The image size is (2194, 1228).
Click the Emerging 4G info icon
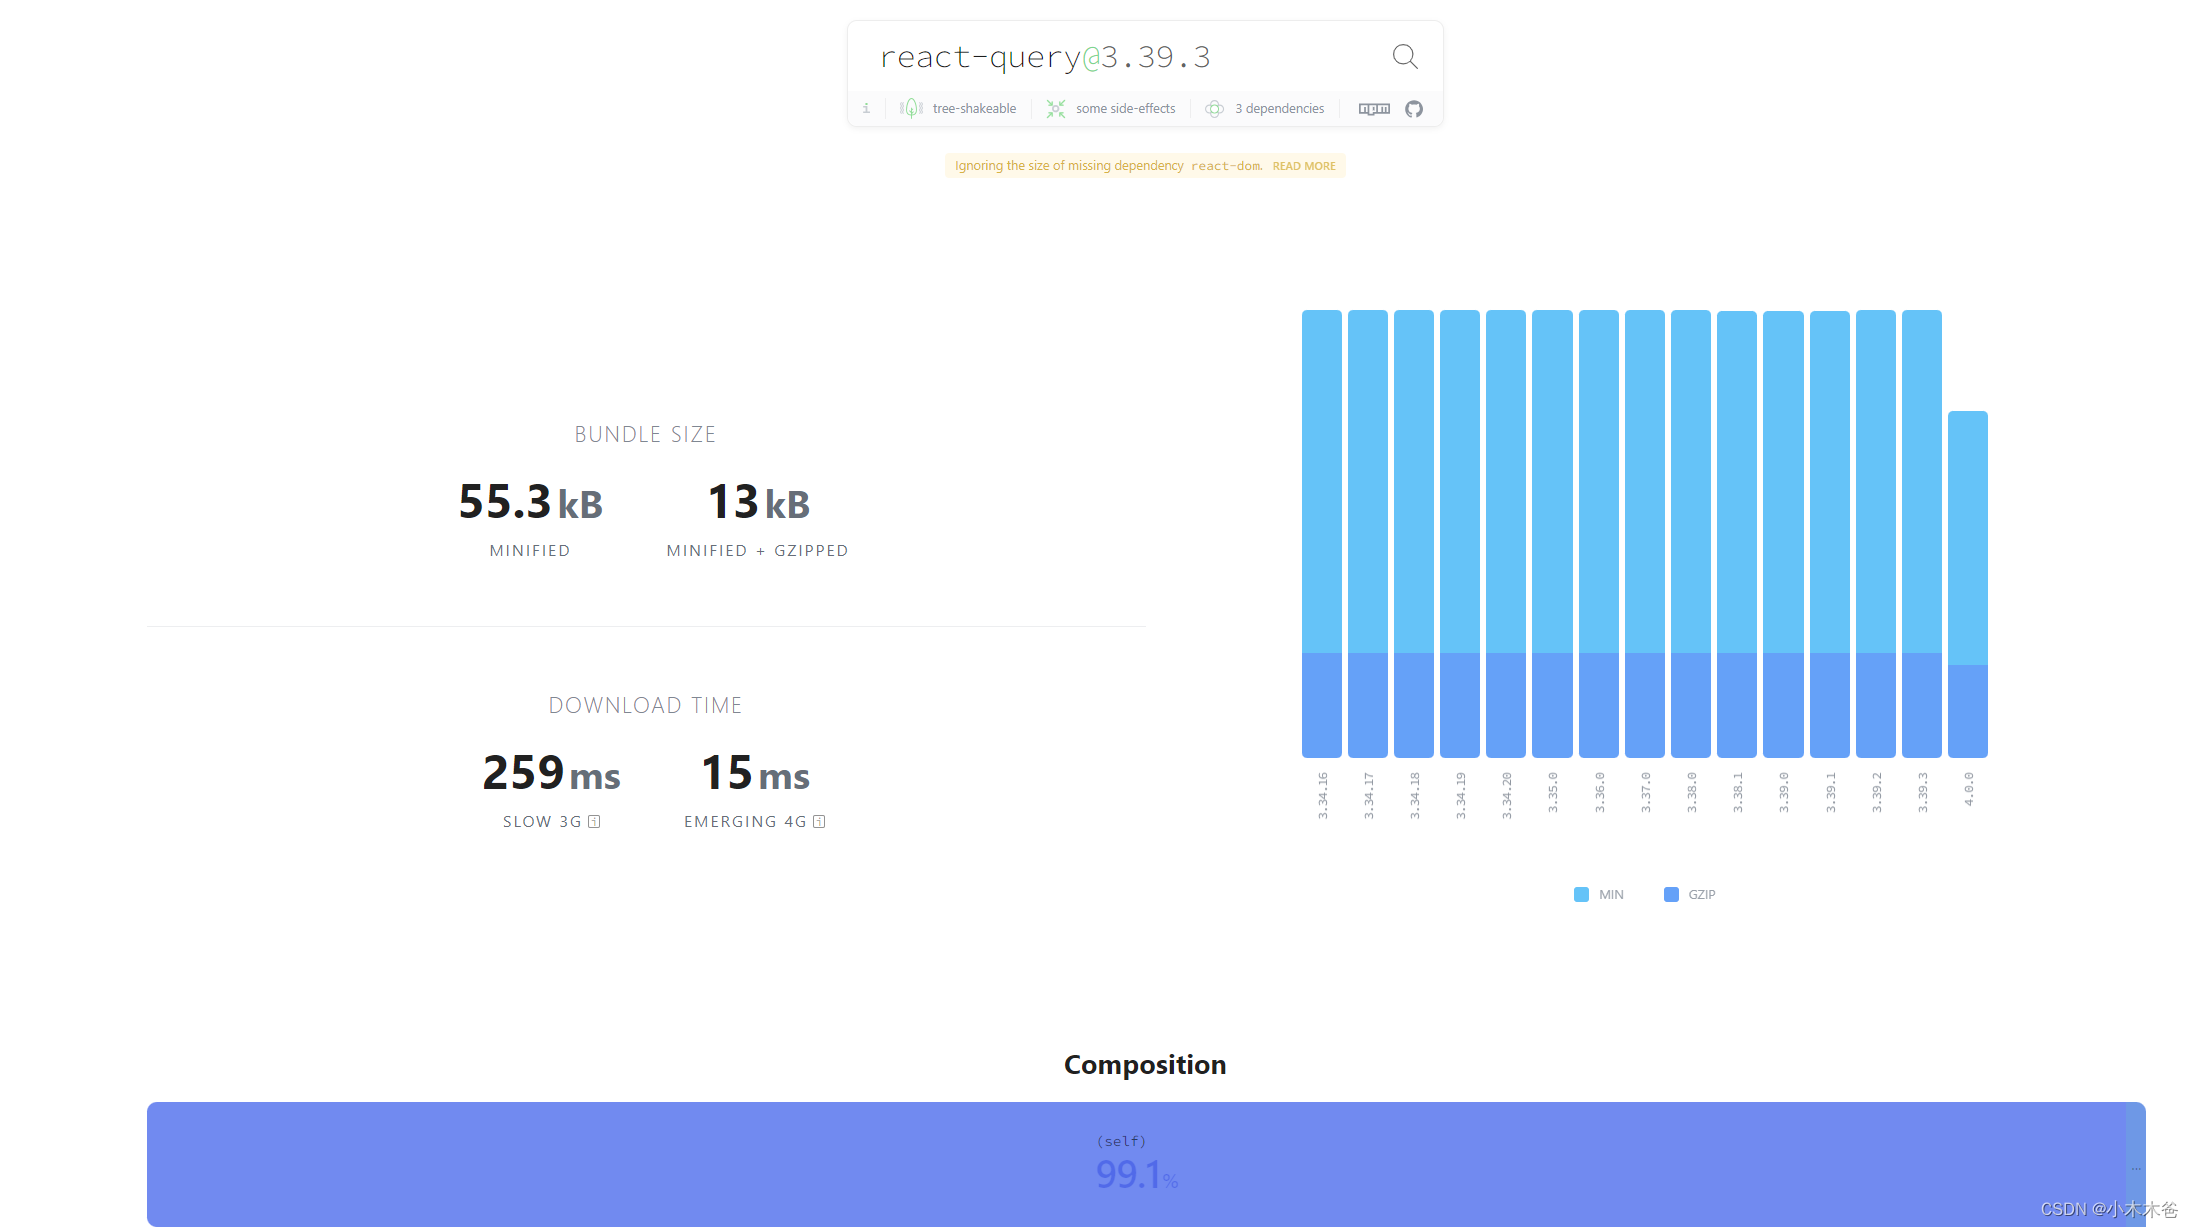[x=819, y=822]
